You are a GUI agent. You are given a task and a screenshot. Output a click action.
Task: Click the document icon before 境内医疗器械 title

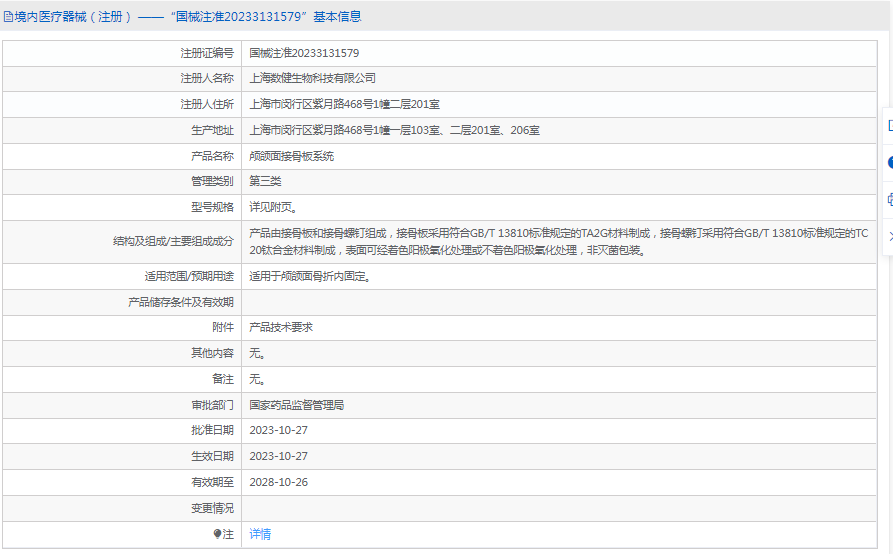tap(8, 17)
